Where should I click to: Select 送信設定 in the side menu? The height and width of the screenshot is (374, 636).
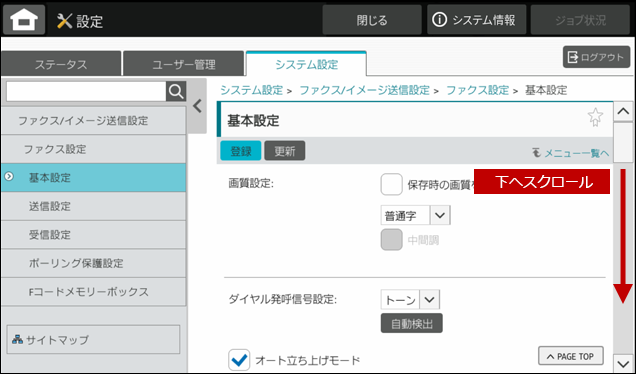pyautogui.click(x=93, y=206)
